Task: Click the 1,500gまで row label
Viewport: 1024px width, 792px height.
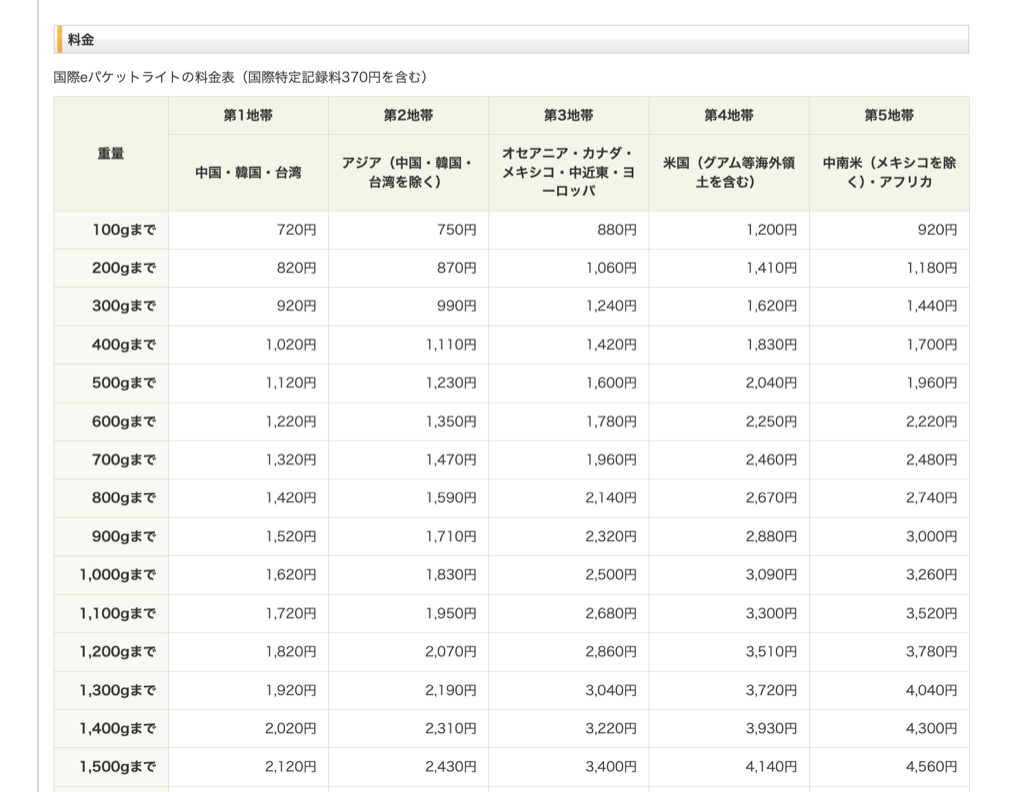Action: (118, 767)
